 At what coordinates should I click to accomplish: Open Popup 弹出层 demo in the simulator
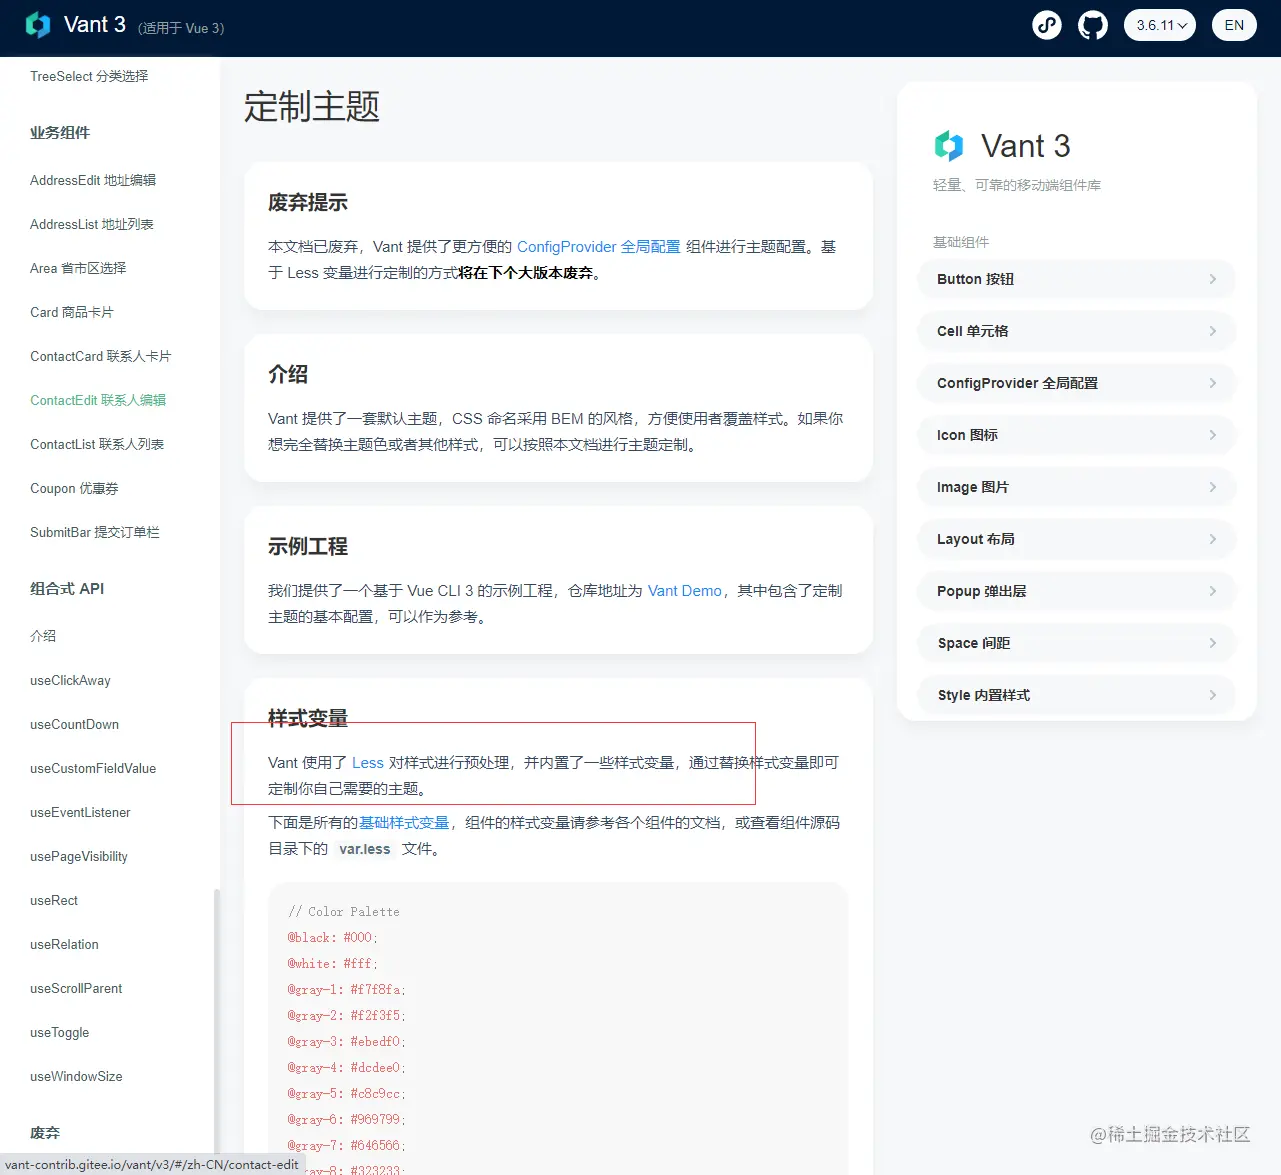coord(1076,591)
